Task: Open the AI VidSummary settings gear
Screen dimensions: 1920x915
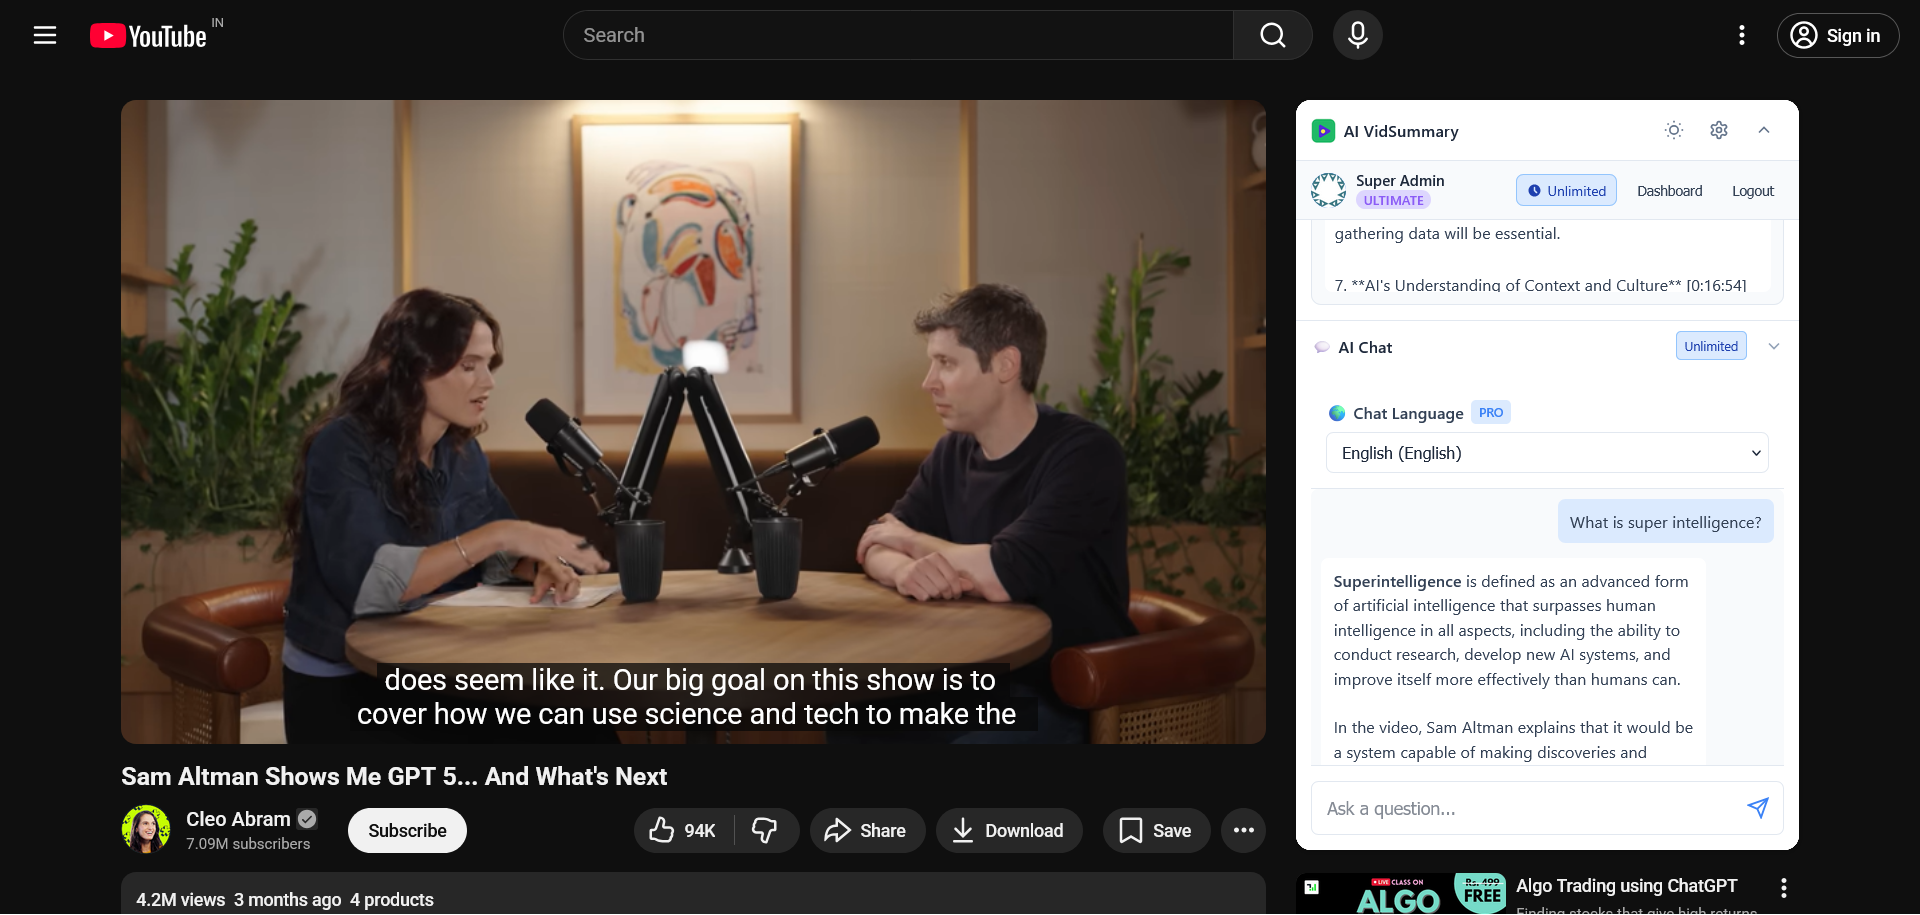Action: (x=1719, y=130)
